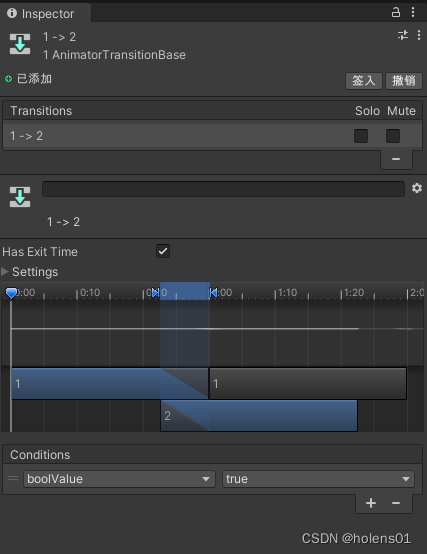Click the 1 AnimatorTransitionBase label
Screen dimensions: 427x554
114,55
